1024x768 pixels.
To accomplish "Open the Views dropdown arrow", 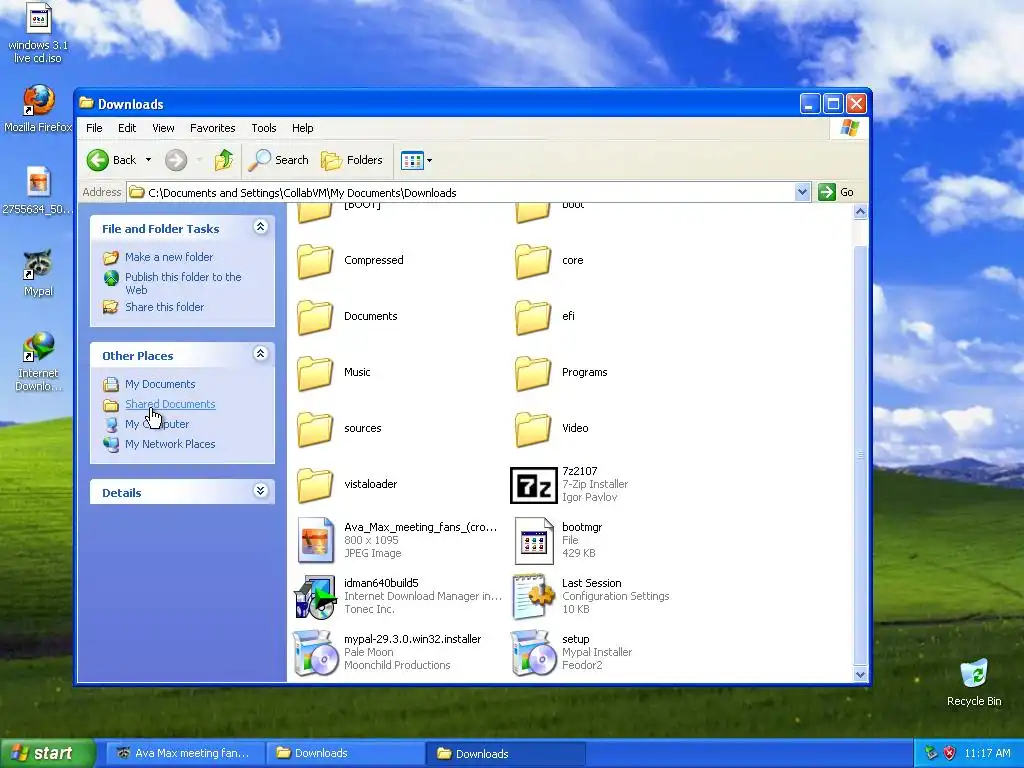I will point(430,161).
